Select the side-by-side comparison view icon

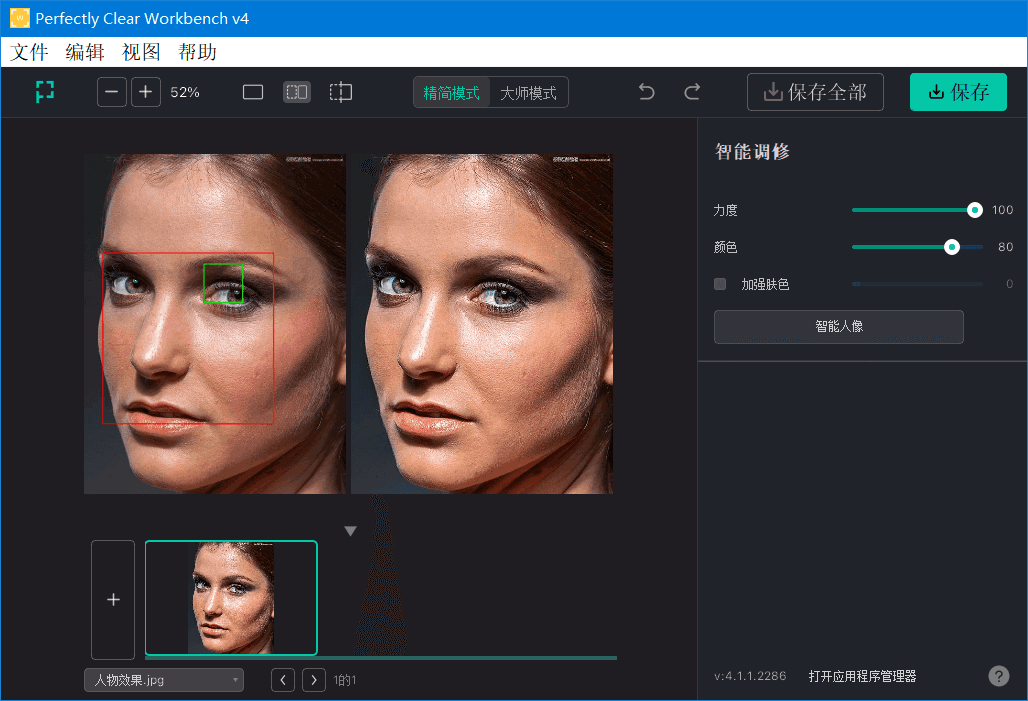(x=296, y=91)
